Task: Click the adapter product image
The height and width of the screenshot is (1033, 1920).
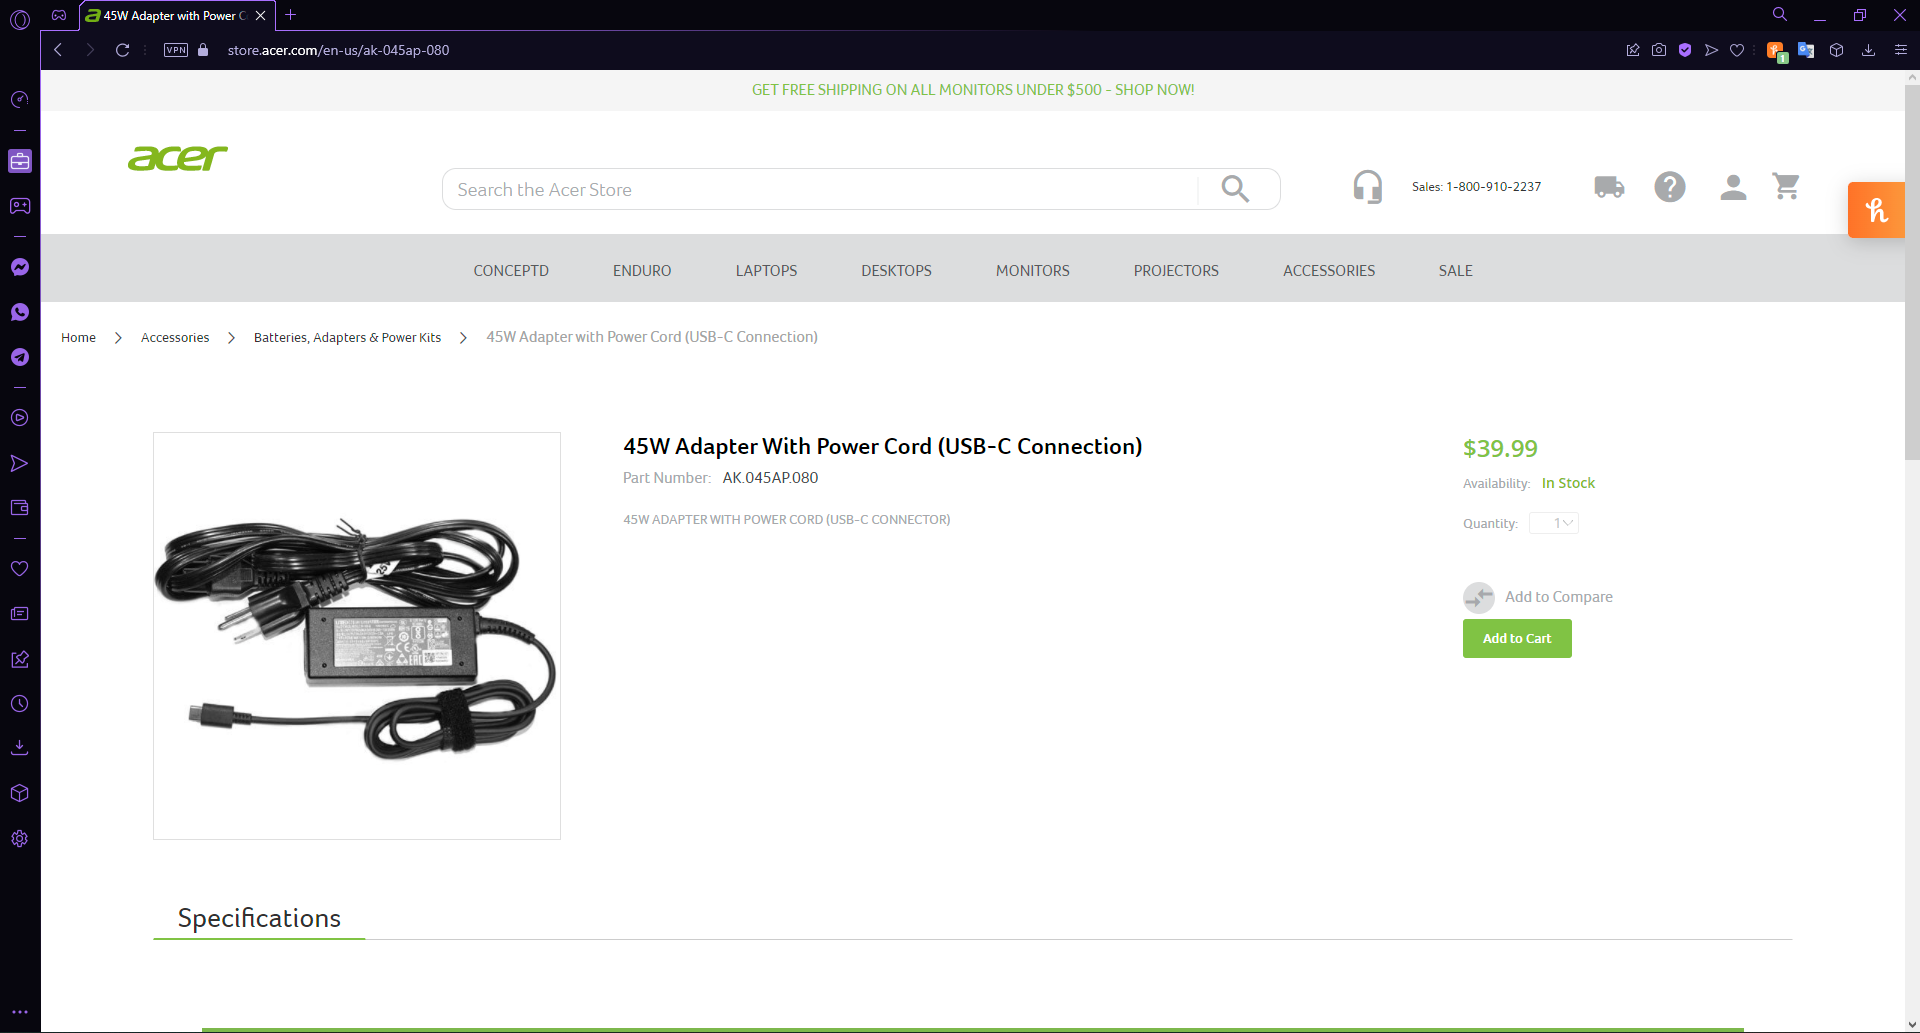Action: (357, 636)
